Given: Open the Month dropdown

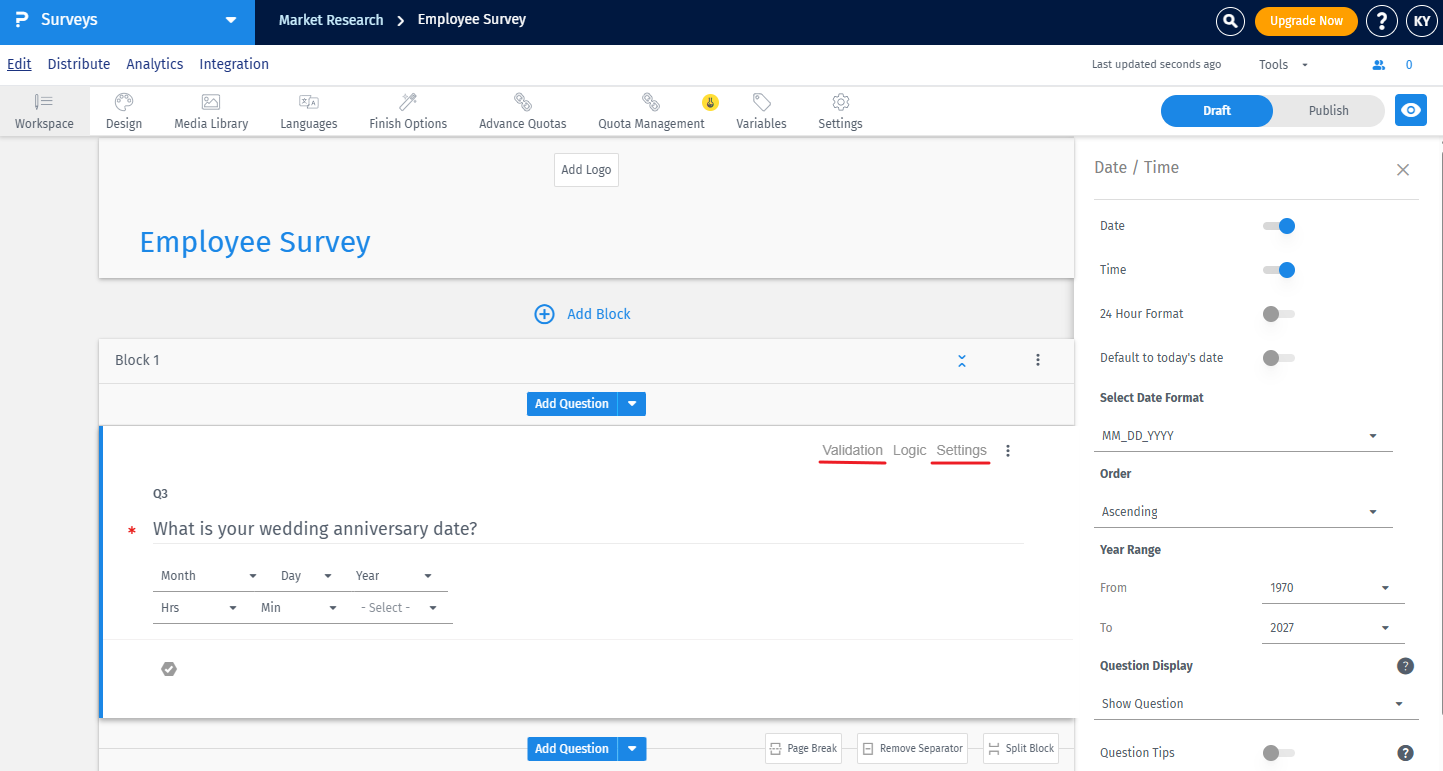Looking at the screenshot, I should coord(209,576).
